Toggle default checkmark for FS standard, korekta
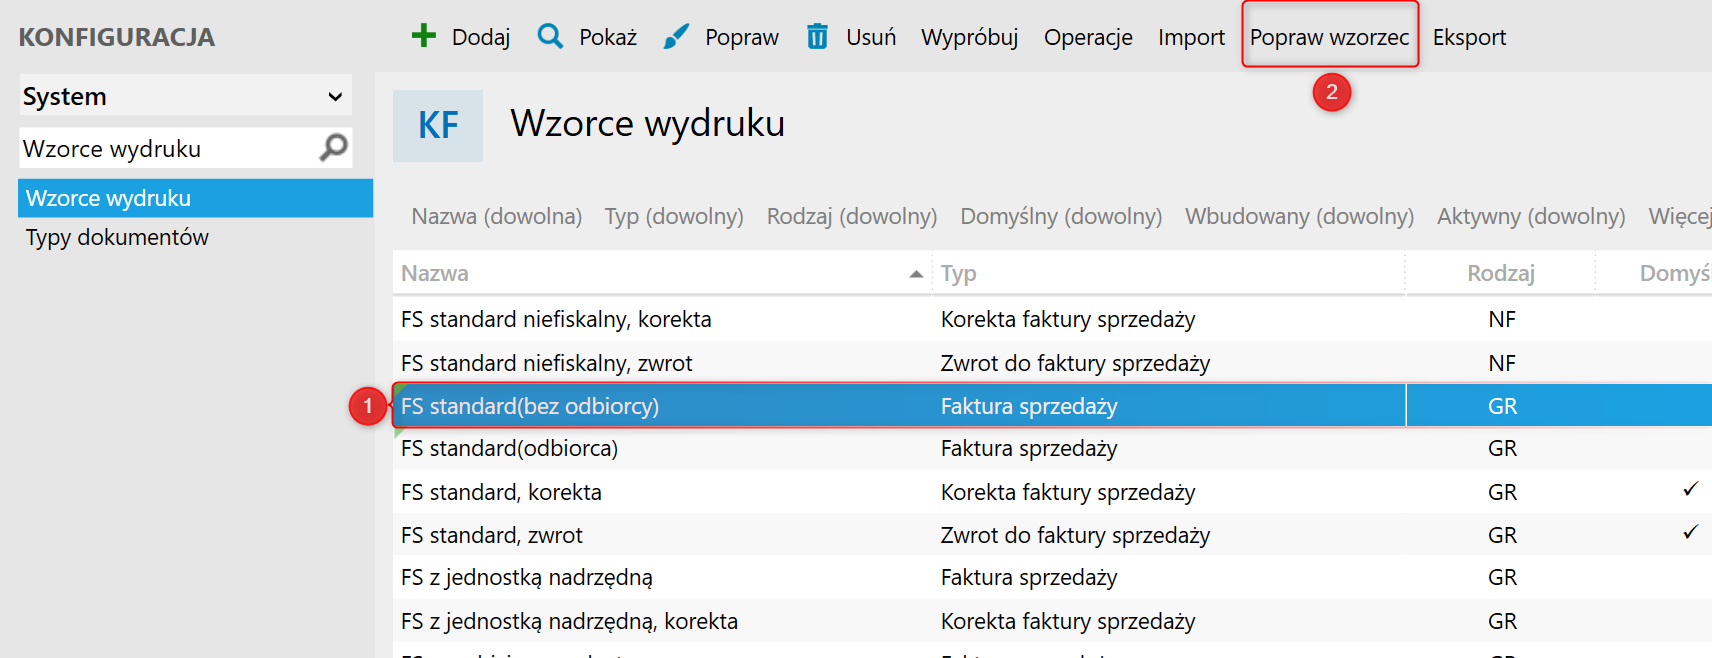 click(x=1690, y=490)
